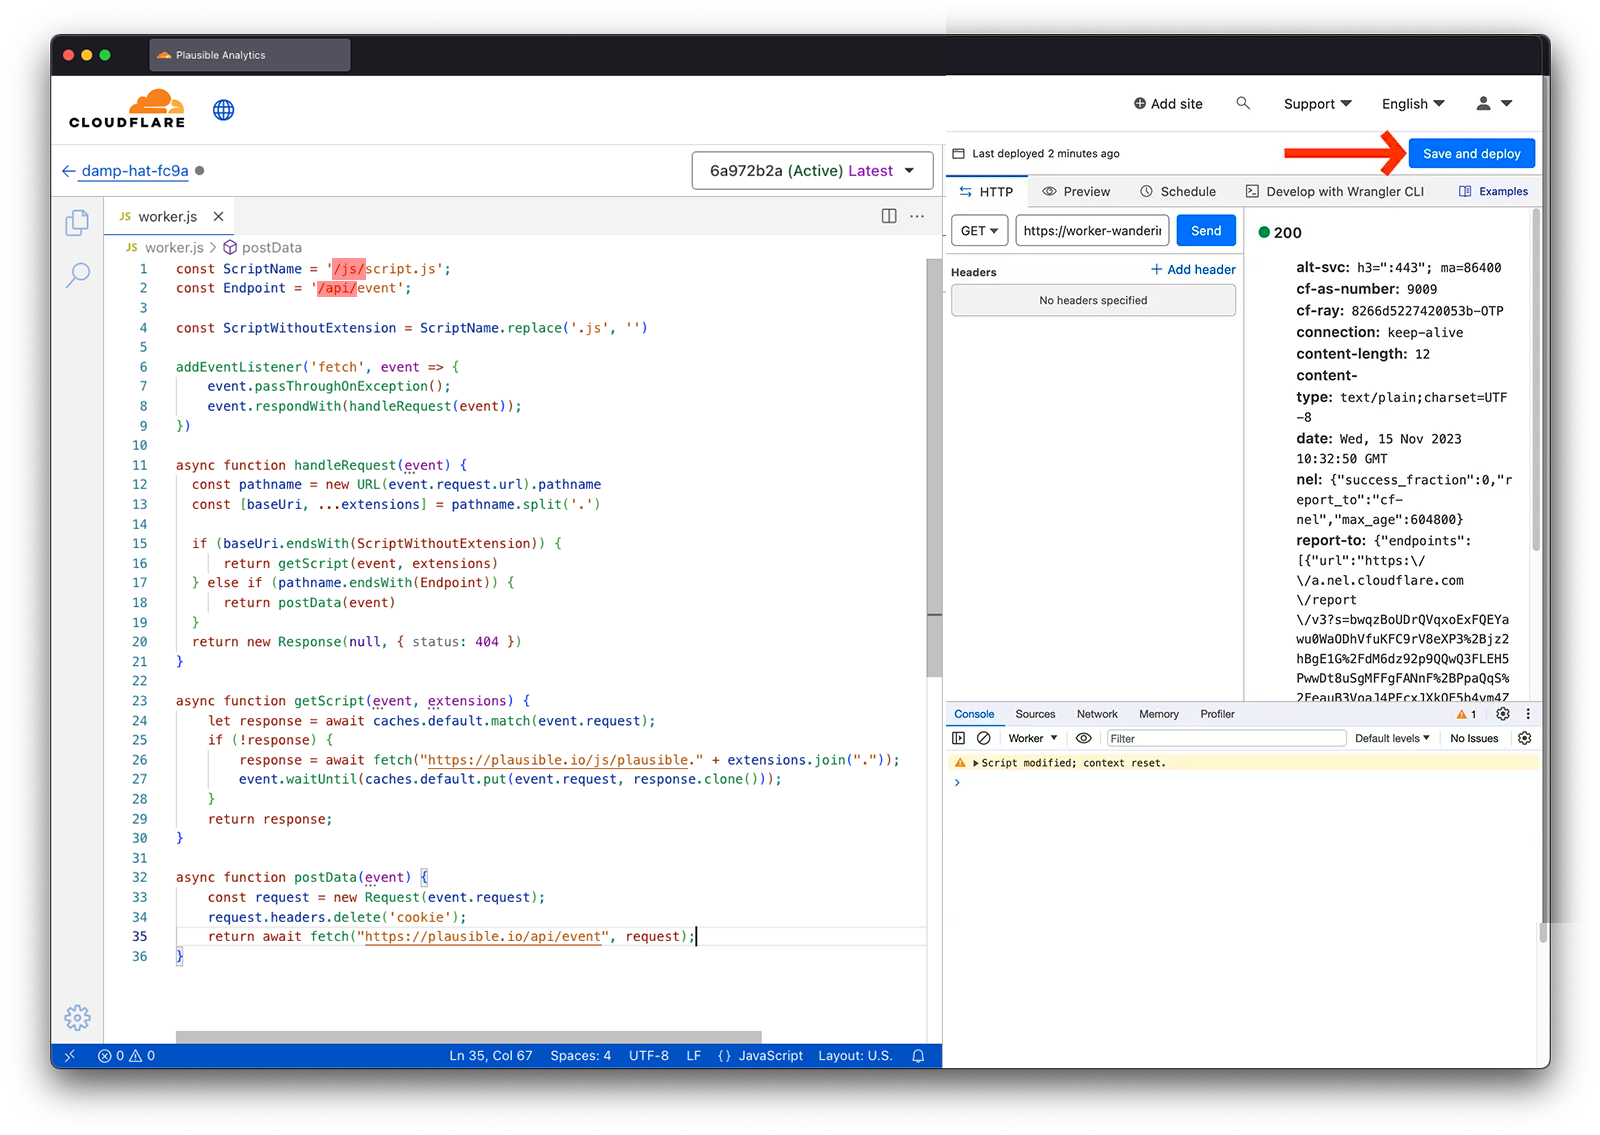Open the Worker context dropdown
The width and height of the screenshot is (1600, 1135).
coord(1031,737)
